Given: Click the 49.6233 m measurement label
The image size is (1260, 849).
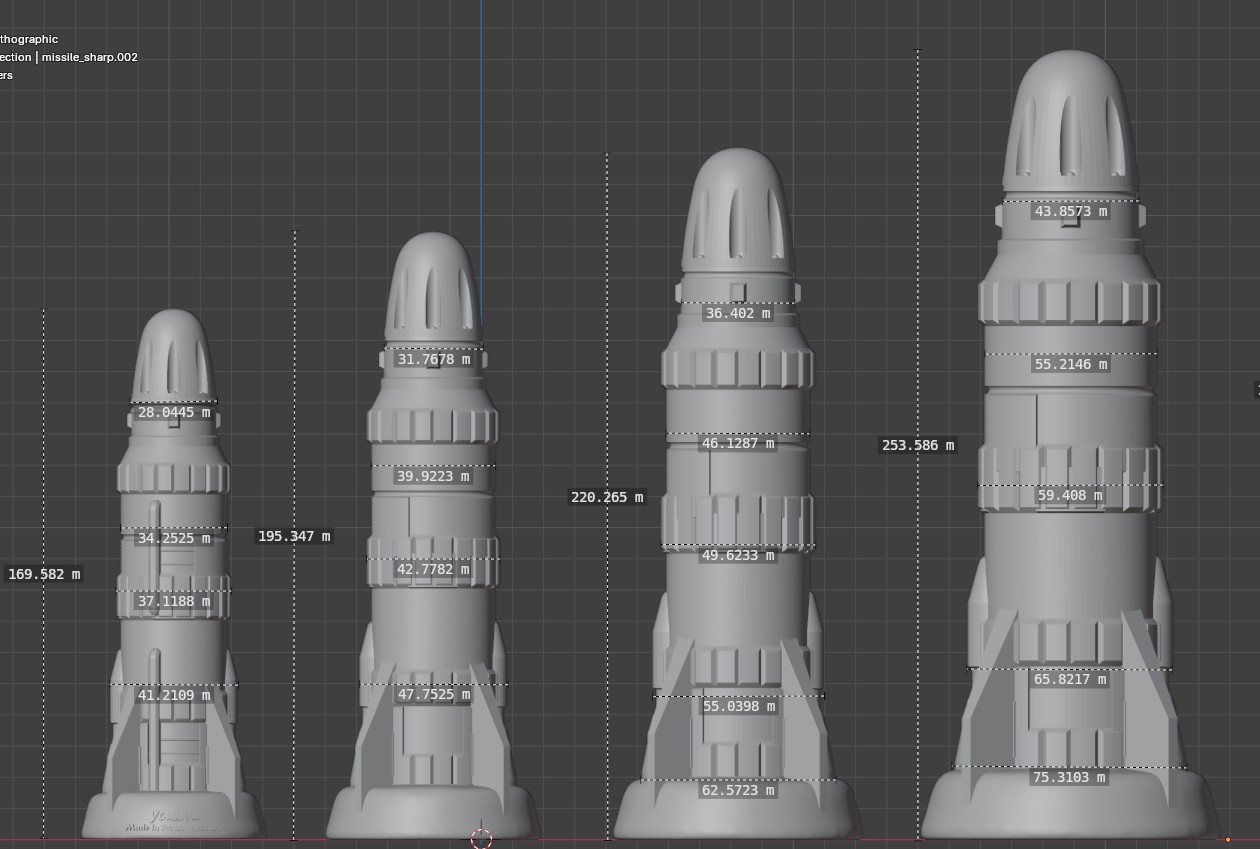Looking at the screenshot, I should pyautogui.click(x=738, y=555).
